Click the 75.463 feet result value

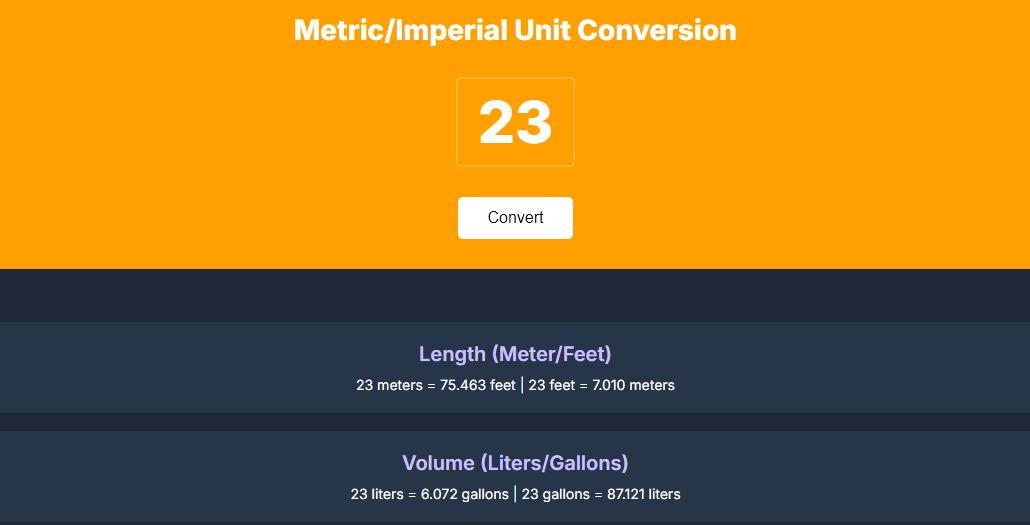[x=478, y=385]
